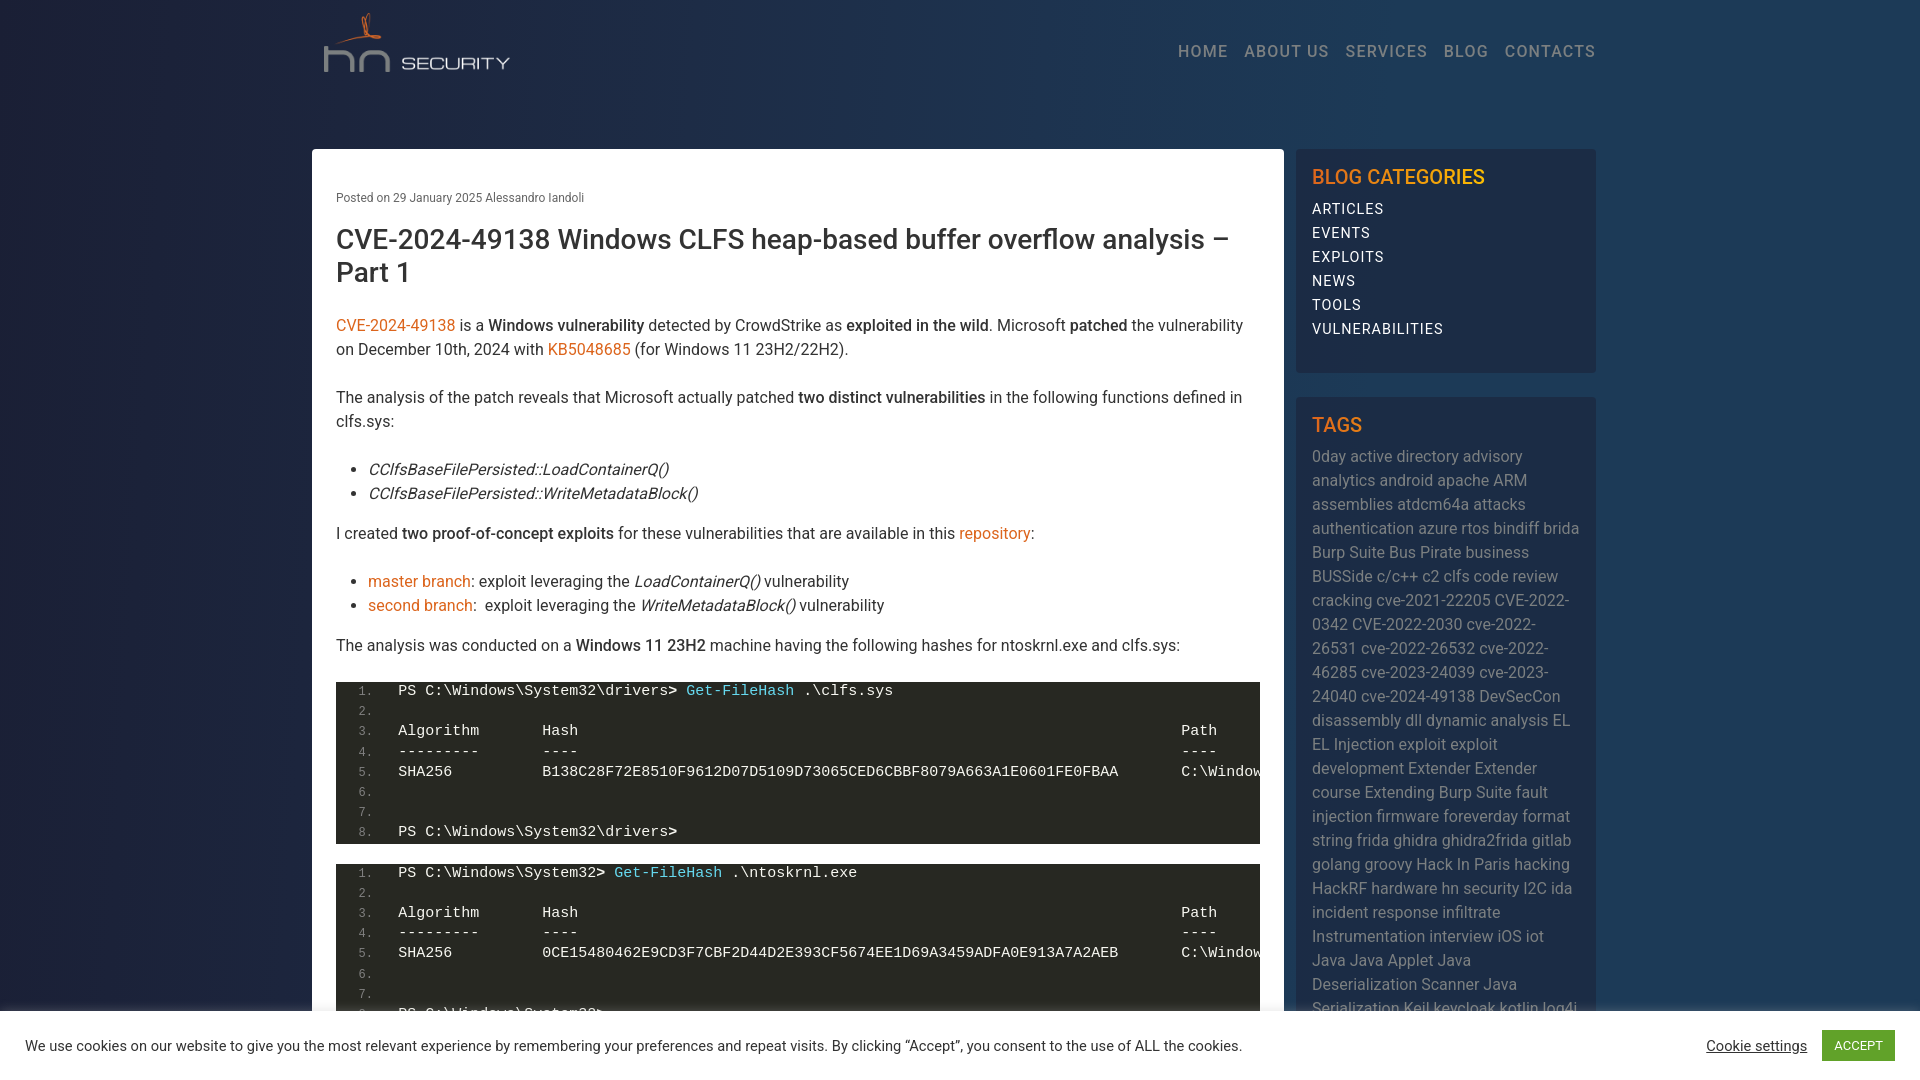This screenshot has height=1080, width=1920.
Task: Open the VULNERABILITIES blog category
Action: (x=1375, y=328)
